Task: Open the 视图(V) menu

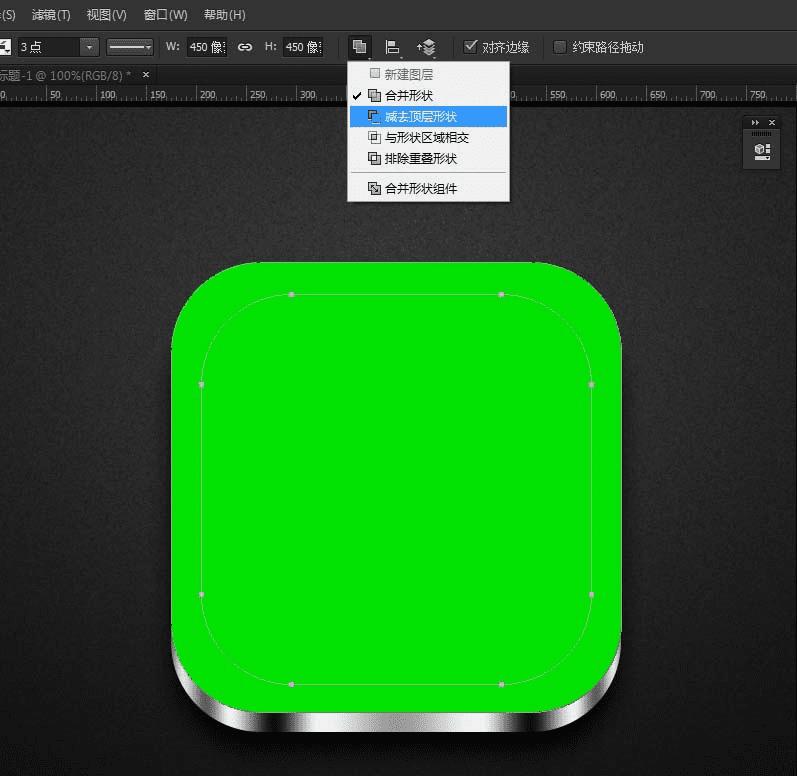Action: click(x=106, y=15)
